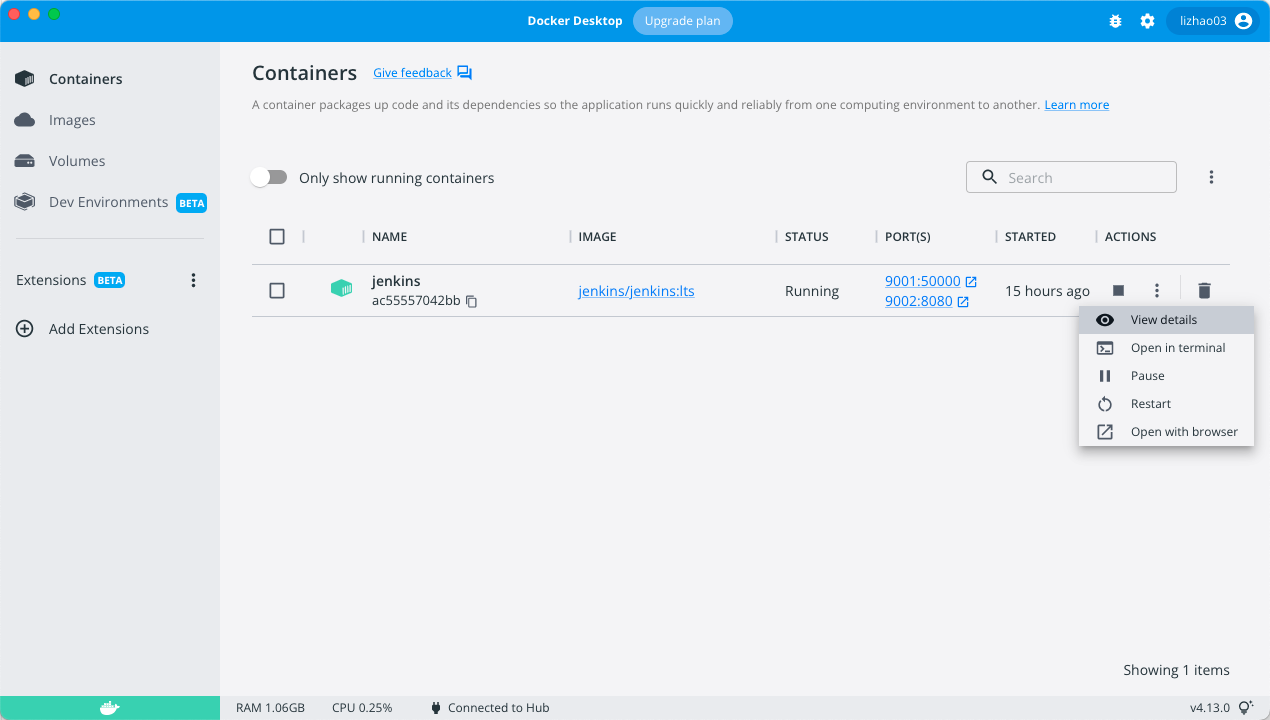
Task: Choose View details from the menu
Action: click(x=1166, y=320)
